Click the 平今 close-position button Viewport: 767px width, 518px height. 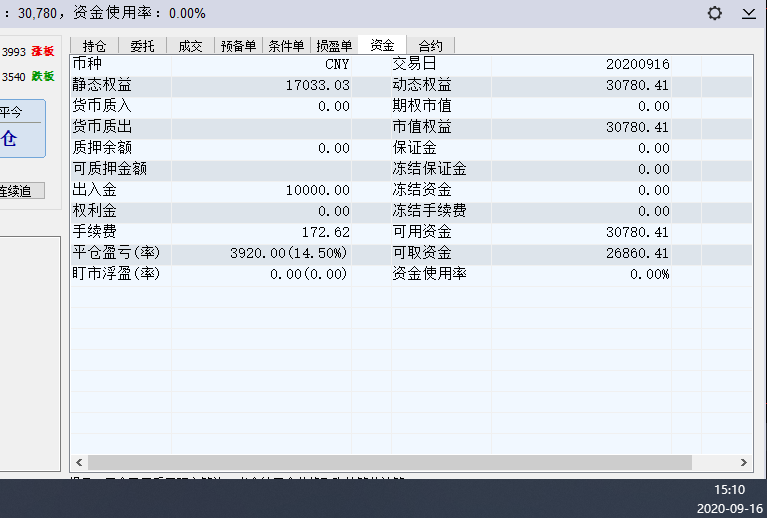pos(23,129)
